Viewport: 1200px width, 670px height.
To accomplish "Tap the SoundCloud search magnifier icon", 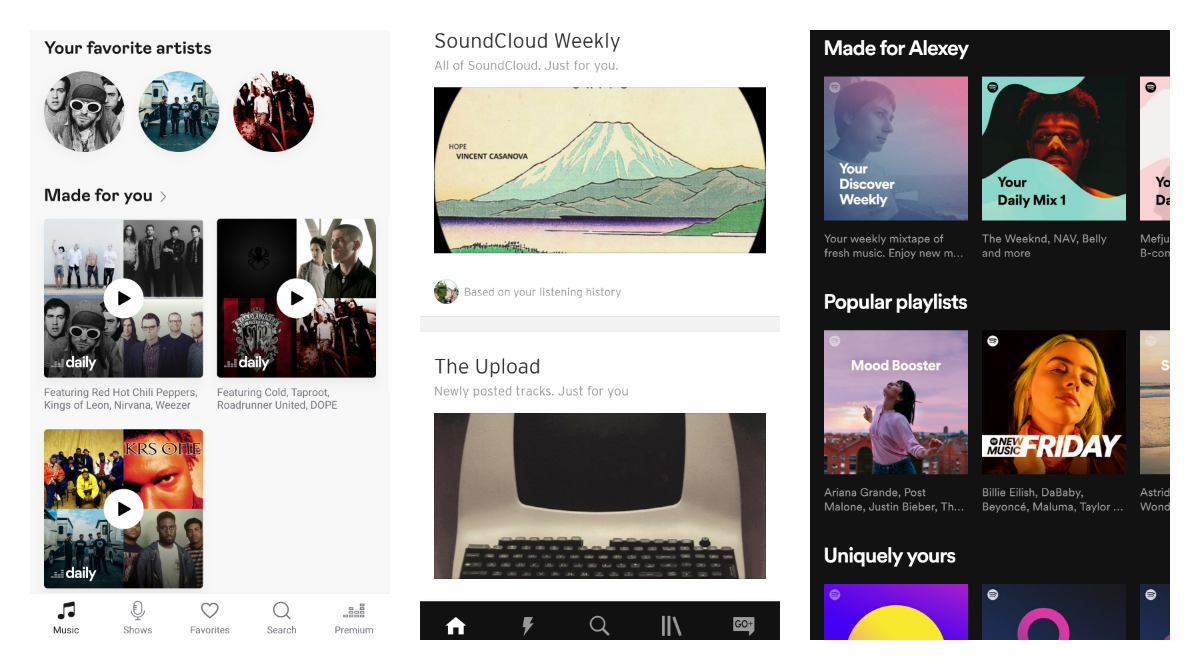I will [x=599, y=626].
